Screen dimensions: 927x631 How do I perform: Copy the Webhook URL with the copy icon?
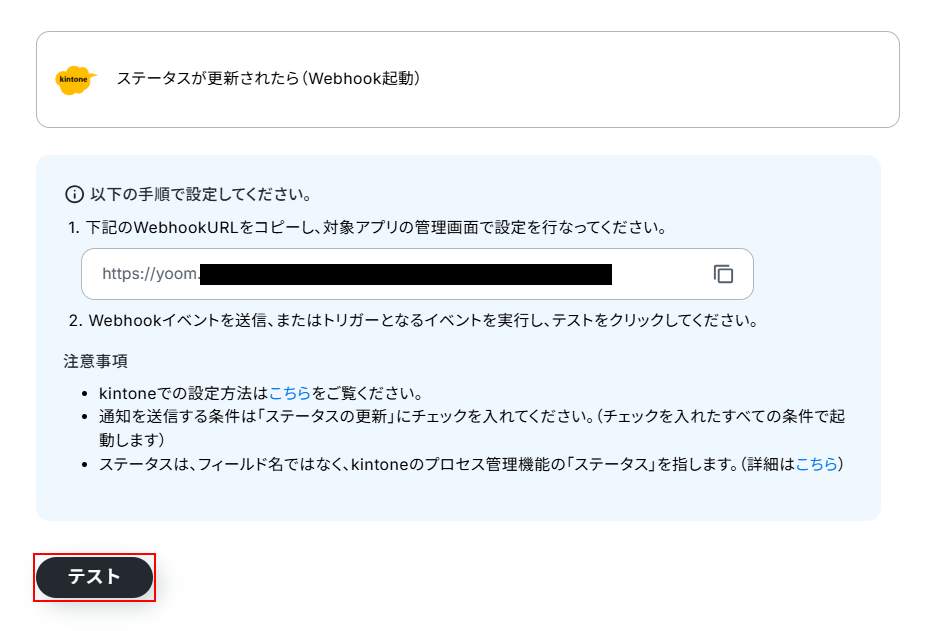723,274
